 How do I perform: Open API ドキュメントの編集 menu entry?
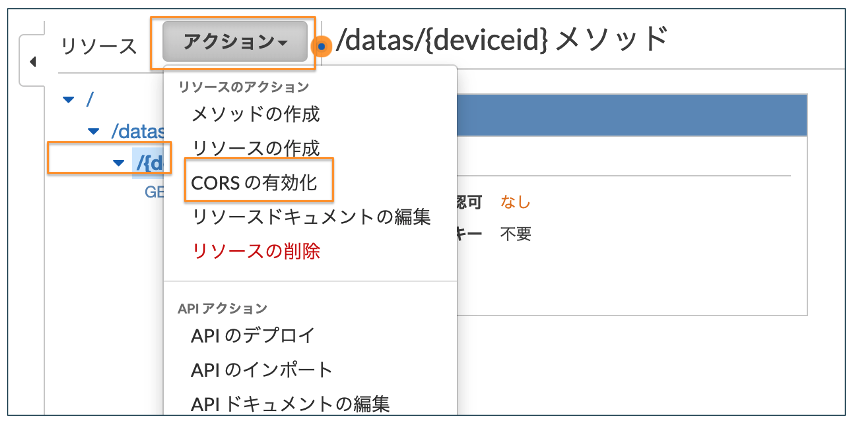click(x=290, y=404)
